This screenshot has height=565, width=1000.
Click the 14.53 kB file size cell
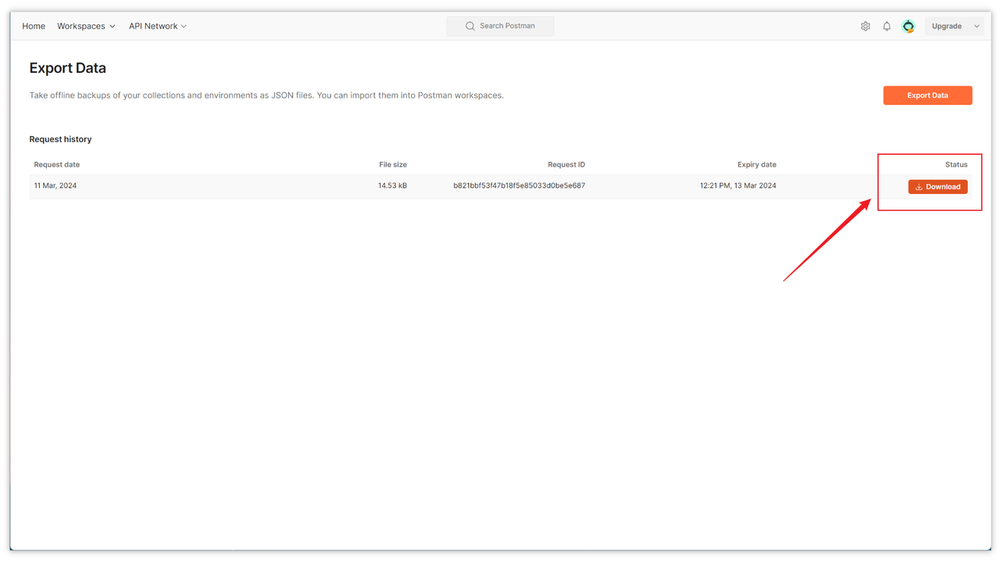point(392,186)
